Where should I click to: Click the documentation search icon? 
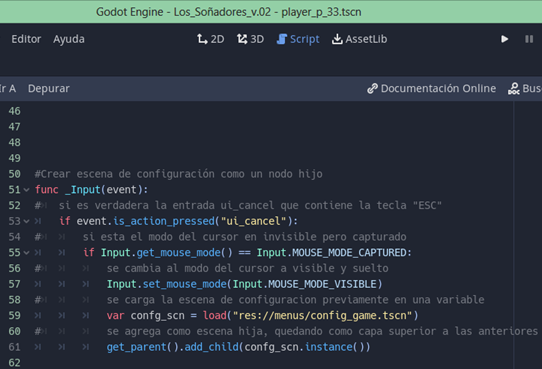tap(514, 89)
